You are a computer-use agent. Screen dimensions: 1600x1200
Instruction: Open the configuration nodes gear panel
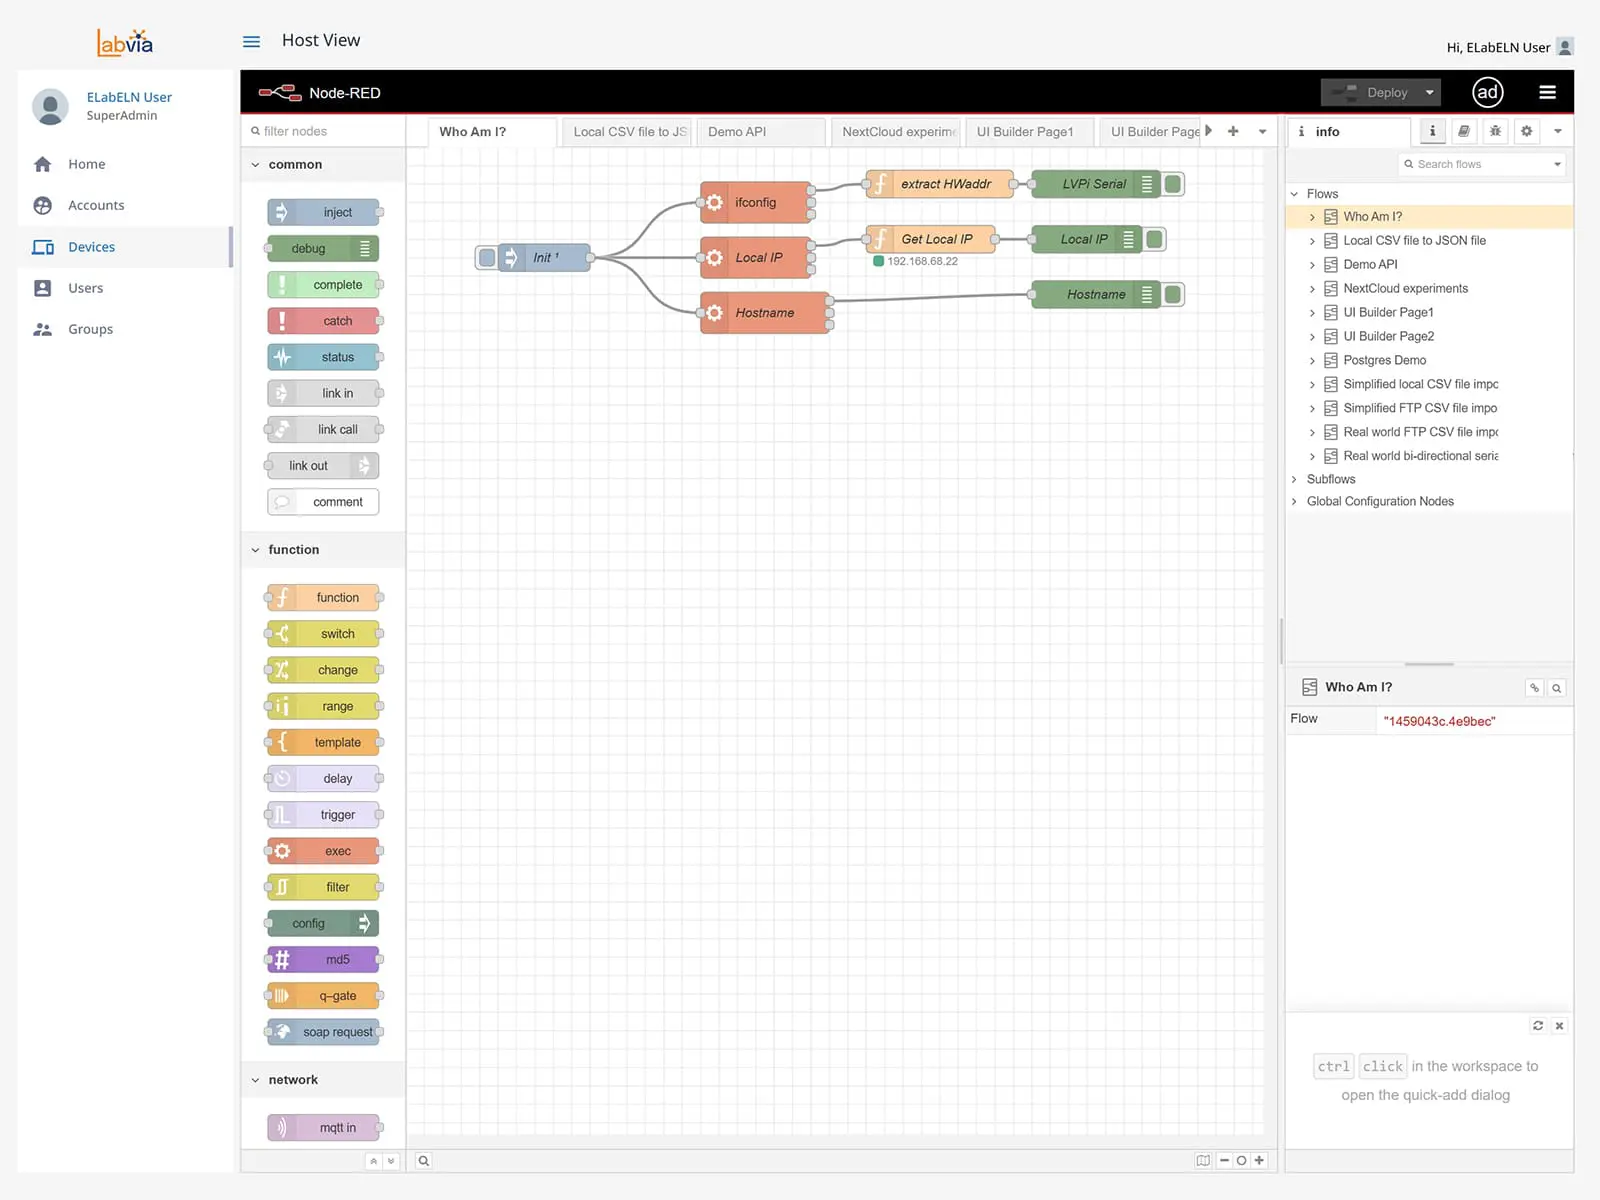(x=1527, y=131)
